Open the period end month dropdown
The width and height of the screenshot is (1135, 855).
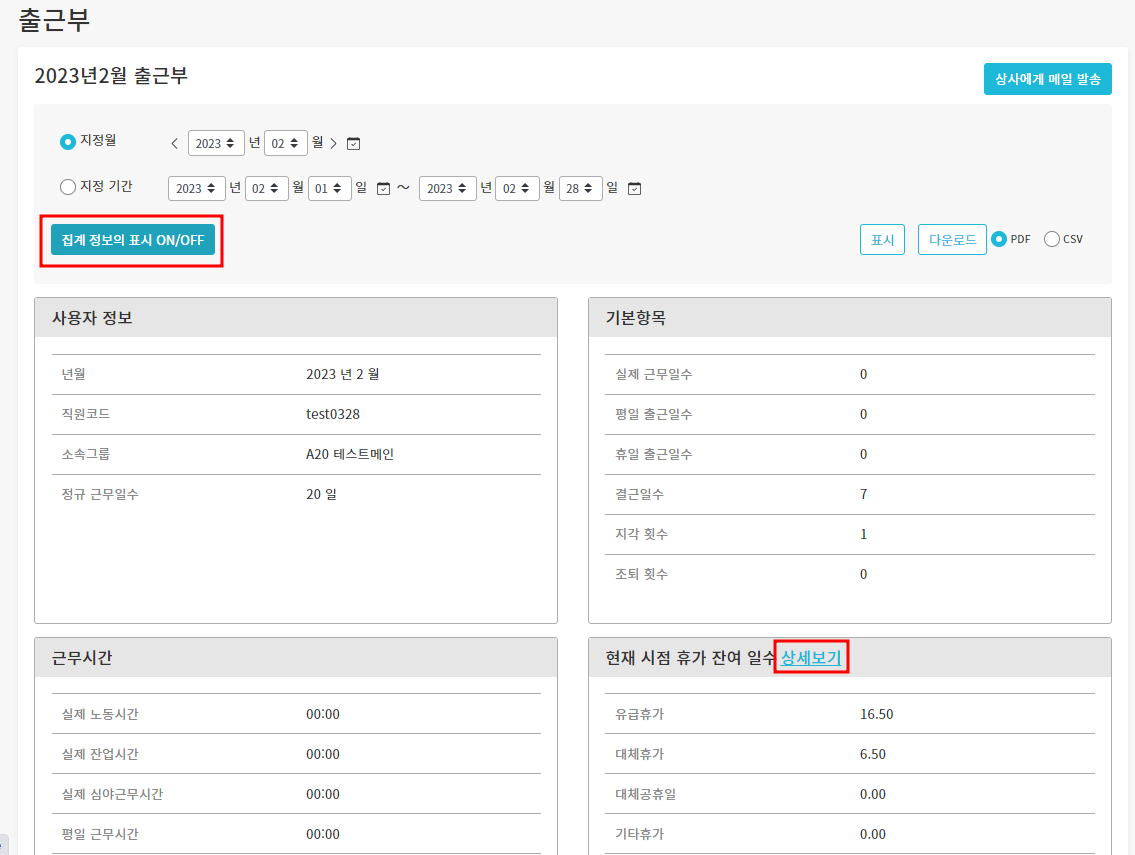pyautogui.click(x=517, y=188)
